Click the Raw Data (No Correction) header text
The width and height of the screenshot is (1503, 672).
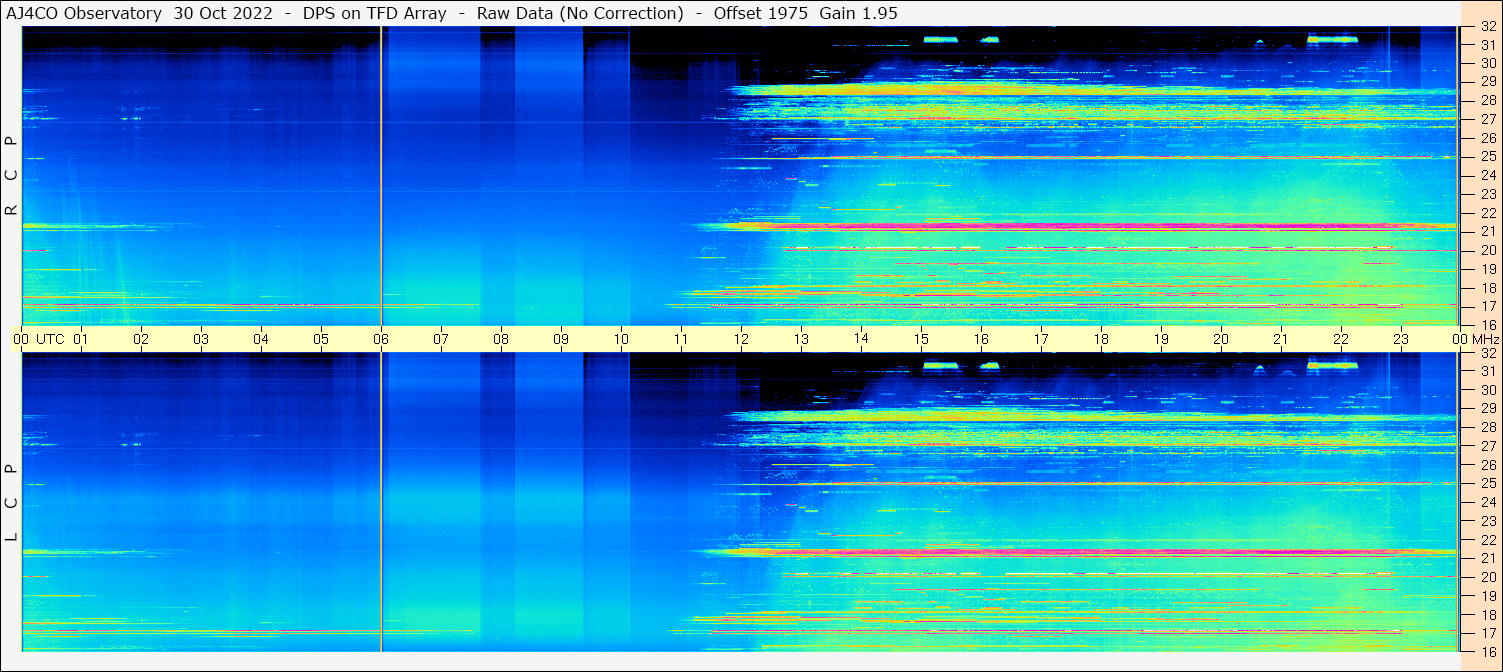tap(580, 13)
